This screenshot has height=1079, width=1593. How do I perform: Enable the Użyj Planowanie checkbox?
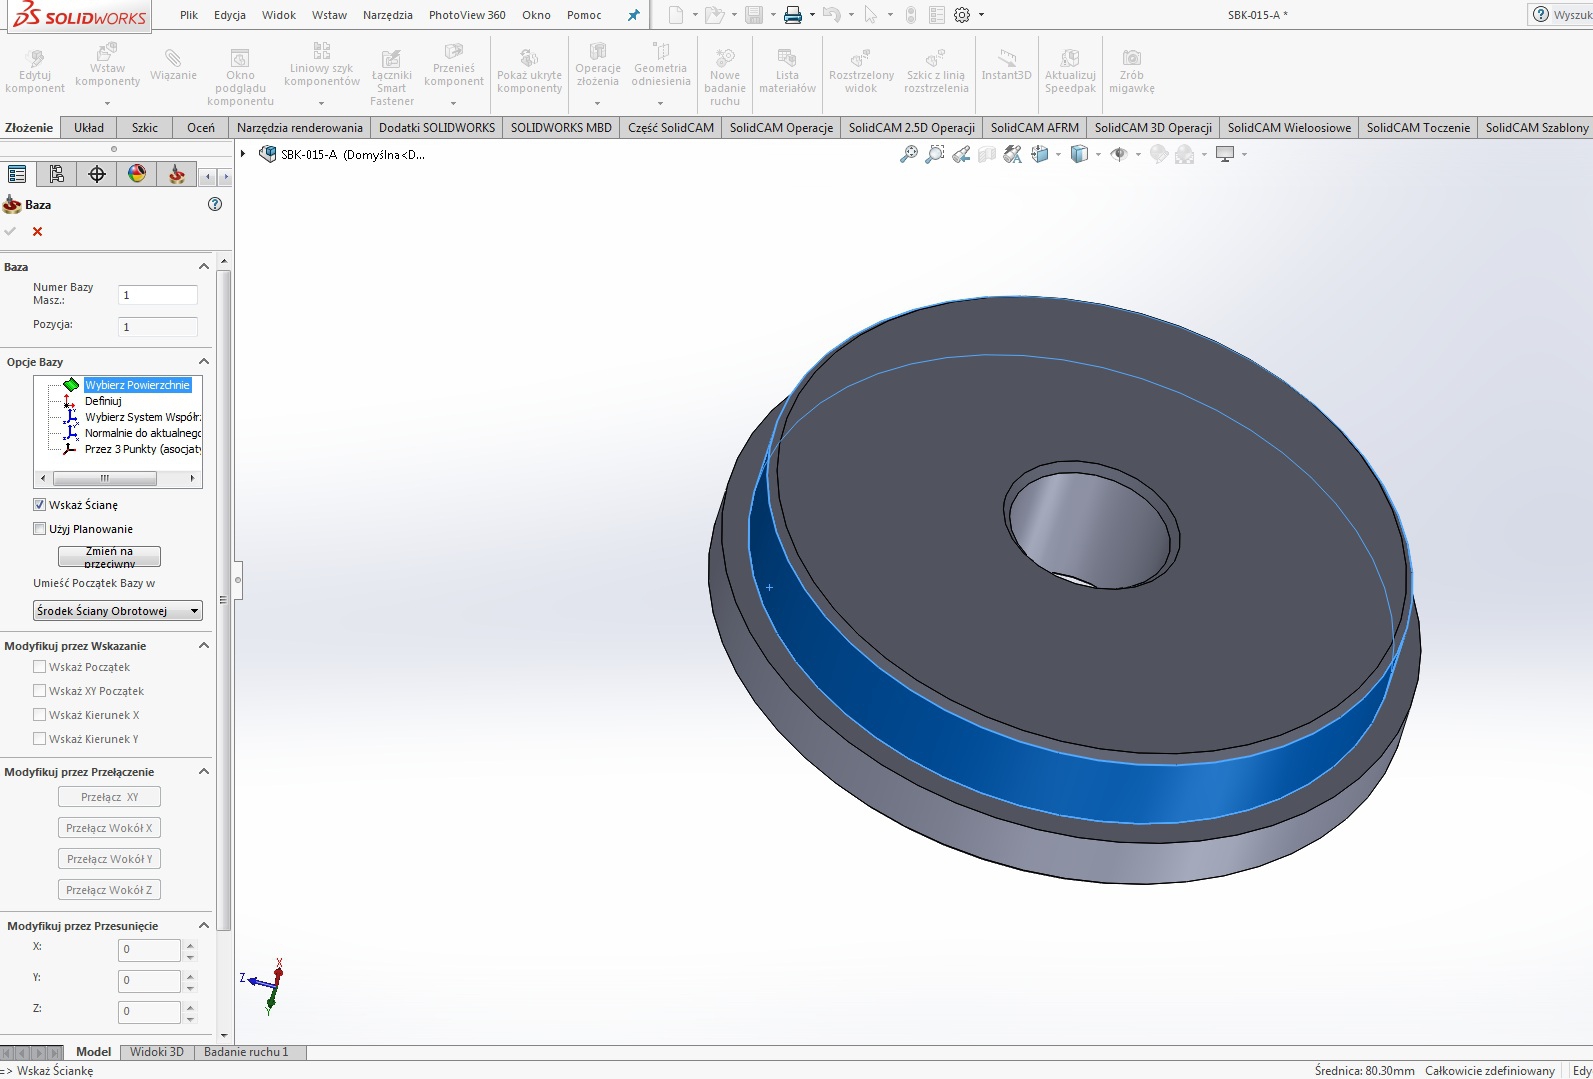coord(40,529)
